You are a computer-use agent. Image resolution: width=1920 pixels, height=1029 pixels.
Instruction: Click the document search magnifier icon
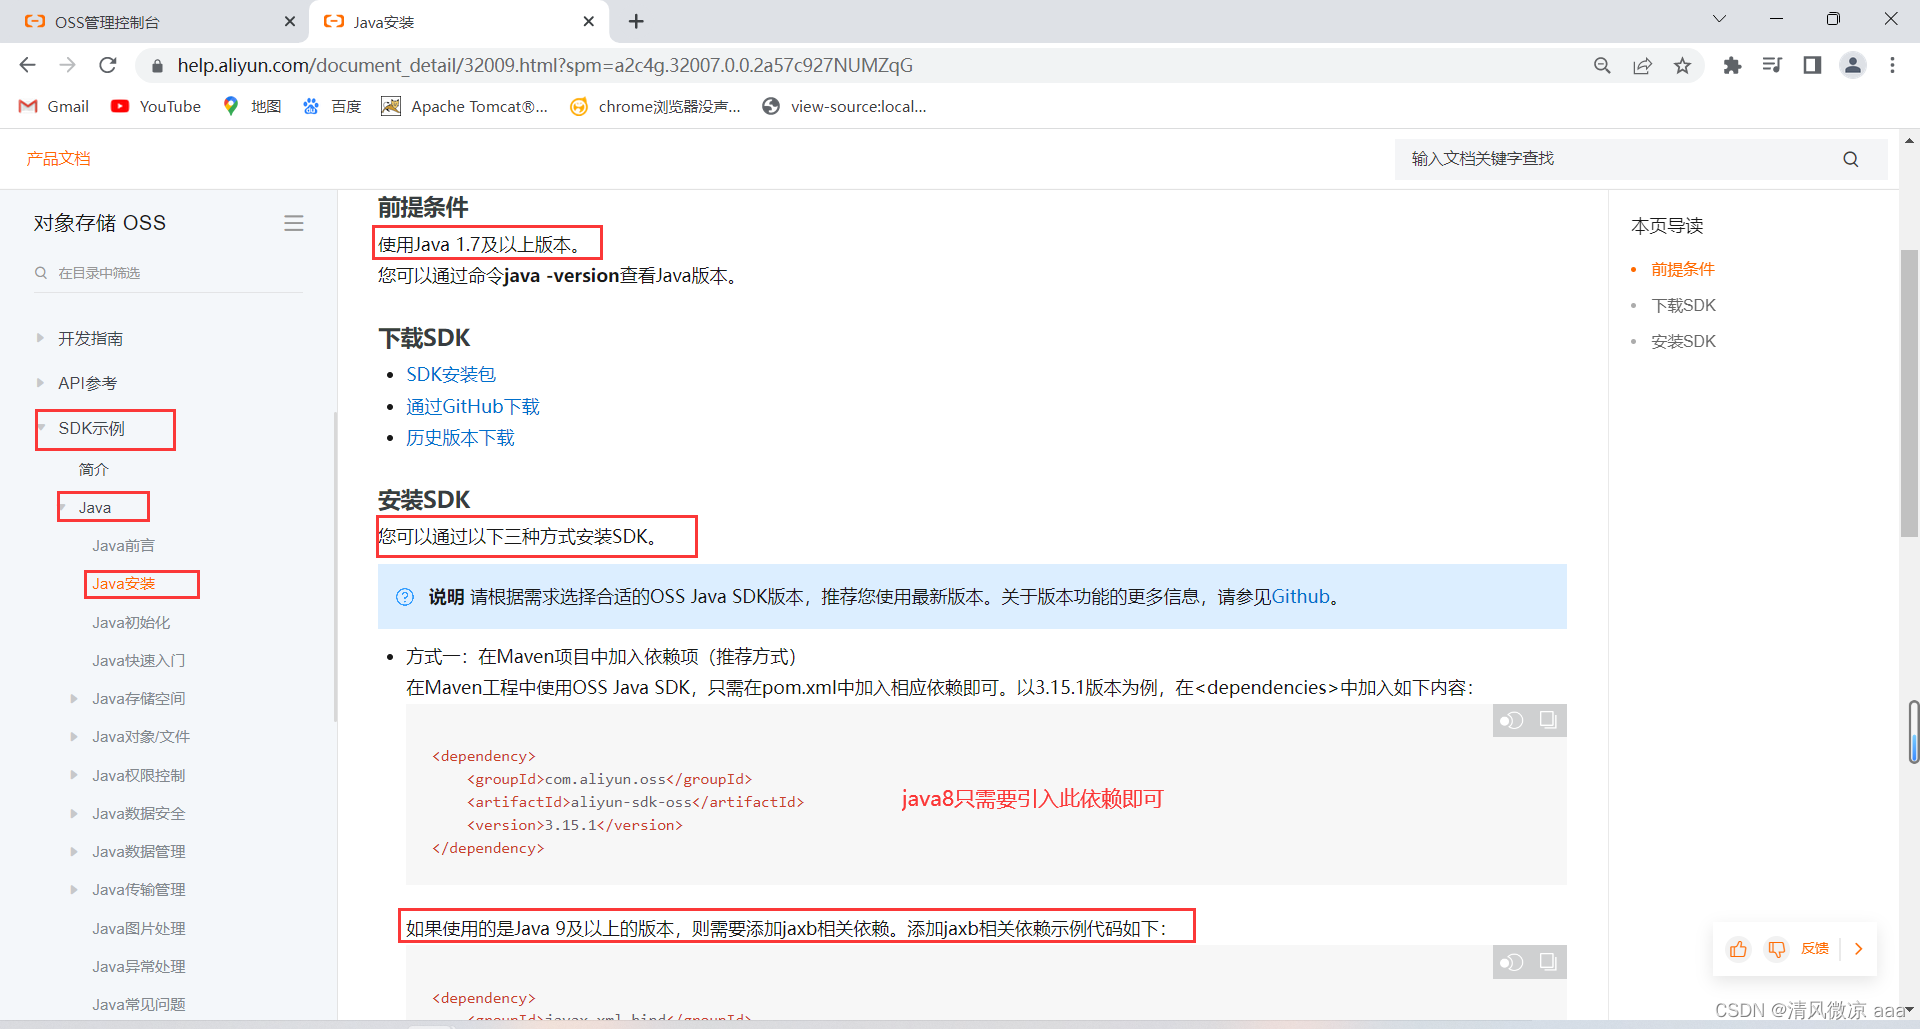tap(1851, 159)
